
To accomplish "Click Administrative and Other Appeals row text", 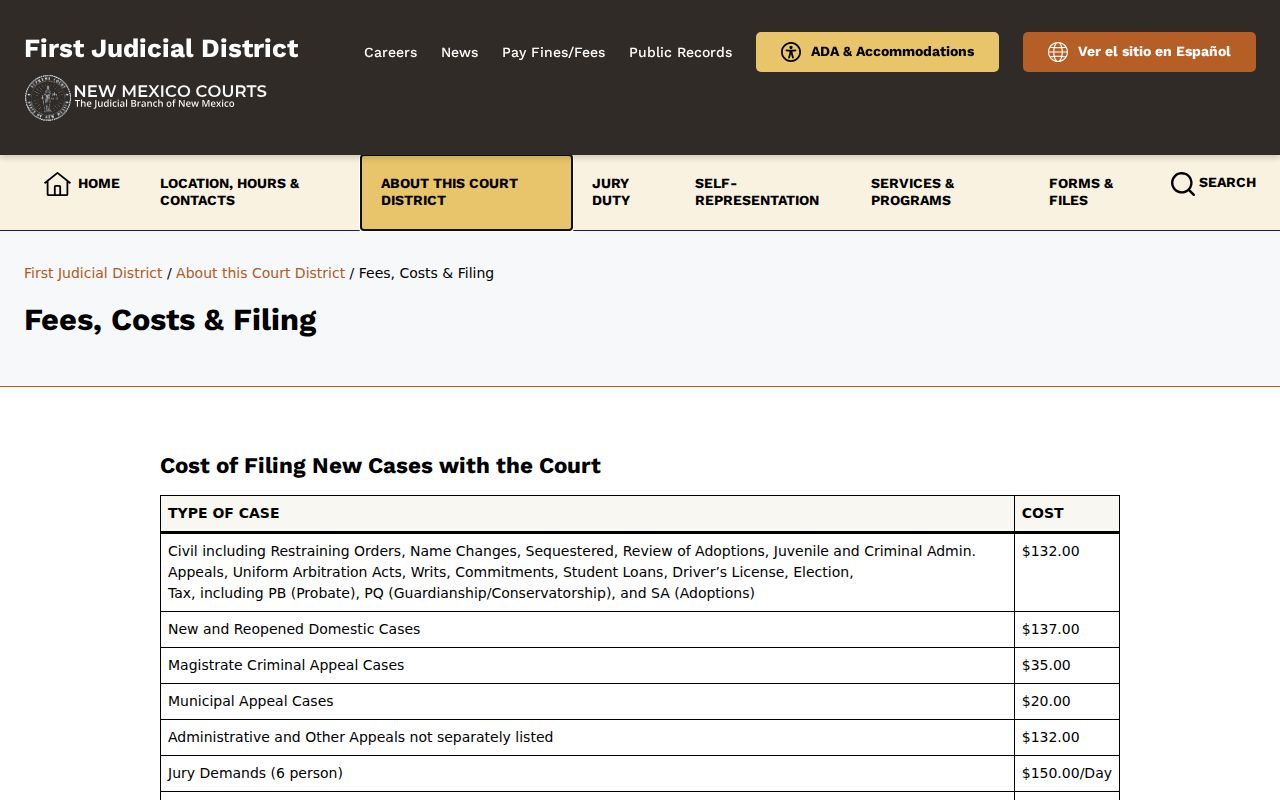I will click(360, 737).
